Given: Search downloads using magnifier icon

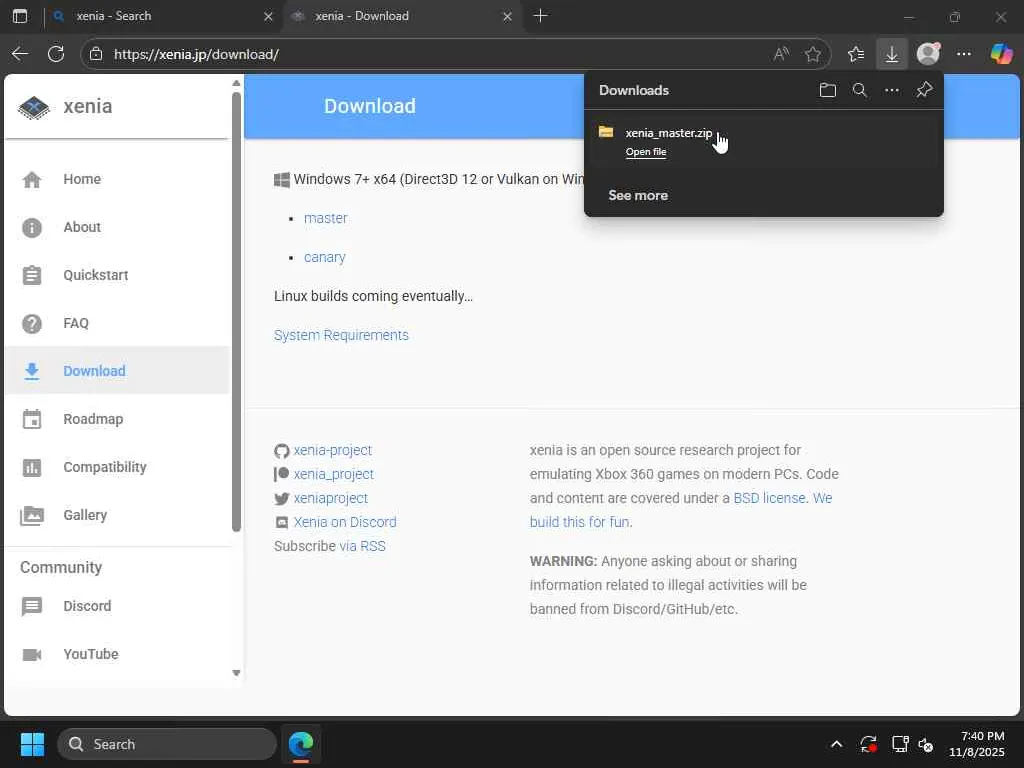Looking at the screenshot, I should 859,90.
